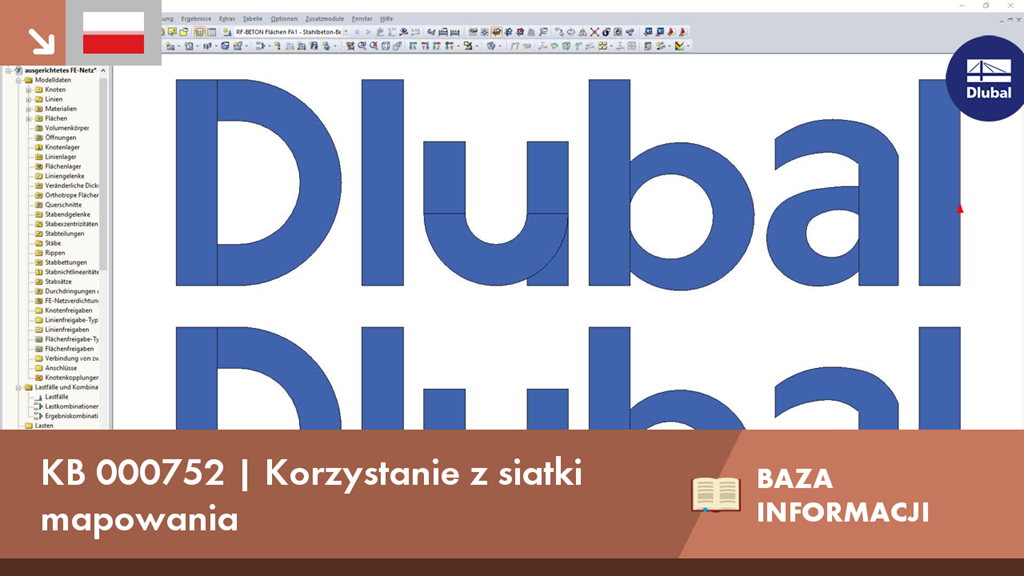Select Knotenkopplungen tree entry
The height and width of the screenshot is (576, 1024).
[72, 377]
